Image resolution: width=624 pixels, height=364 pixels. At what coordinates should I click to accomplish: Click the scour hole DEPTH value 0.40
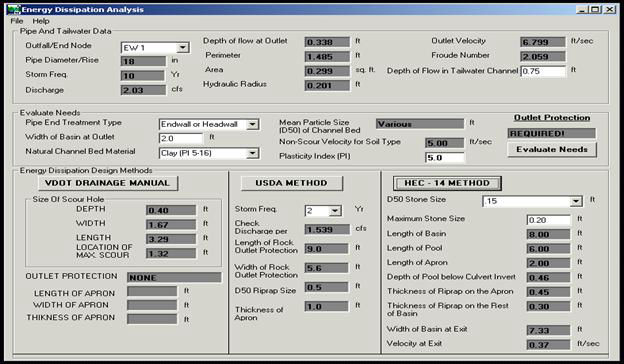tap(171, 210)
